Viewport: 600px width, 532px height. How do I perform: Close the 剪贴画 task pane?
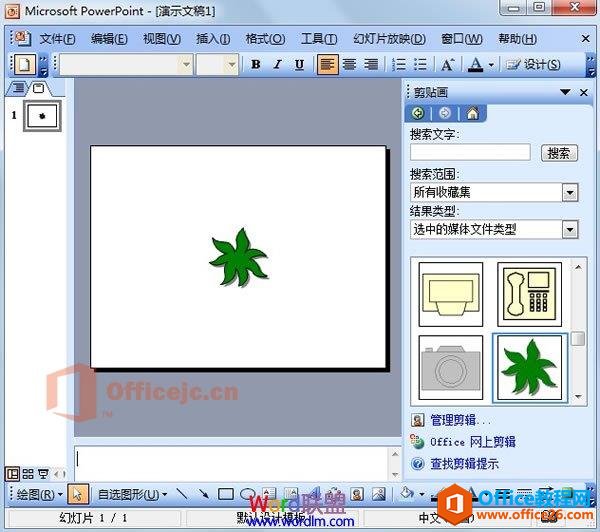pyautogui.click(x=584, y=92)
